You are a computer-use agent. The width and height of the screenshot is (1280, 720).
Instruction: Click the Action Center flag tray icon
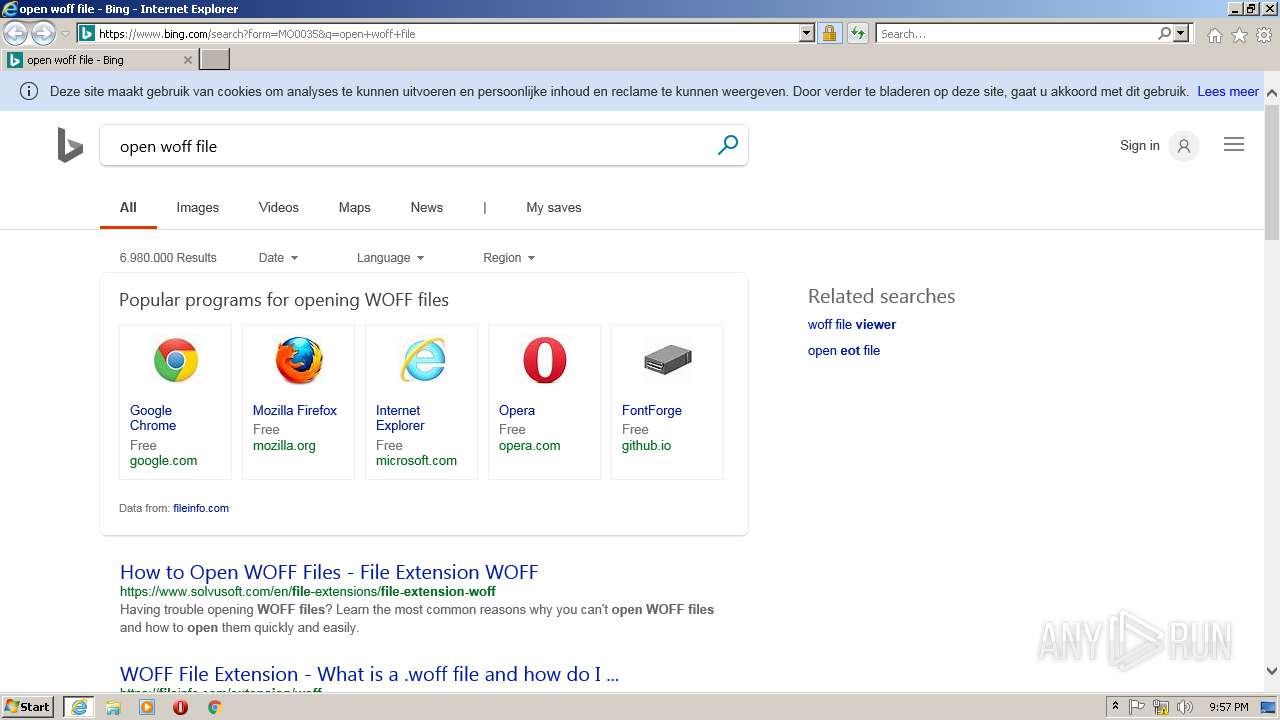(x=1137, y=707)
